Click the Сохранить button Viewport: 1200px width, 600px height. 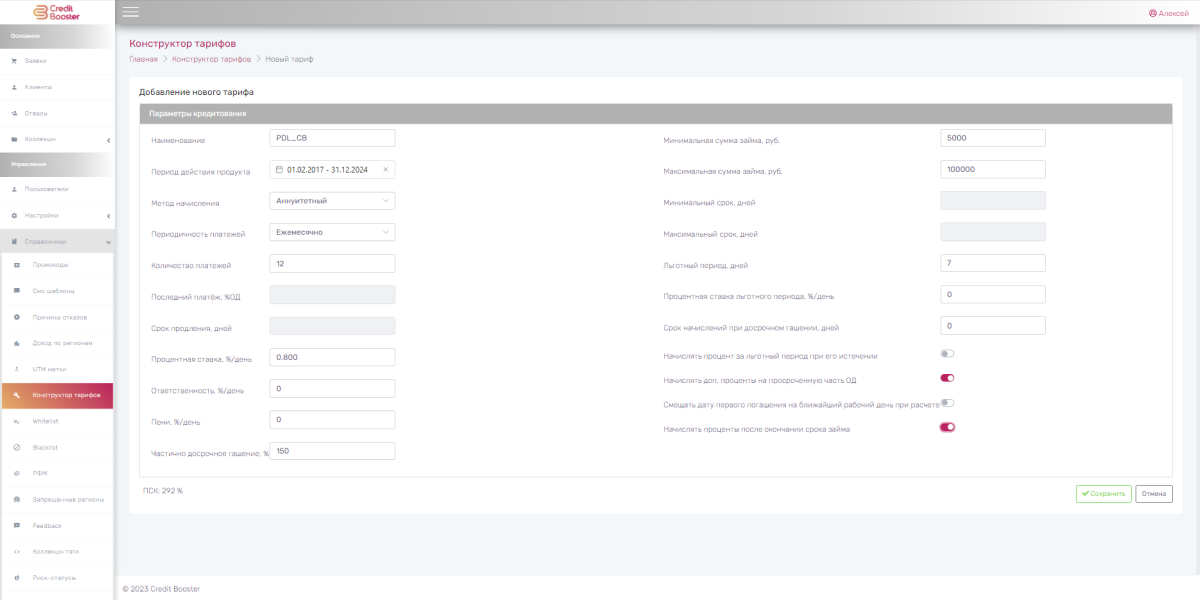[x=1103, y=493]
